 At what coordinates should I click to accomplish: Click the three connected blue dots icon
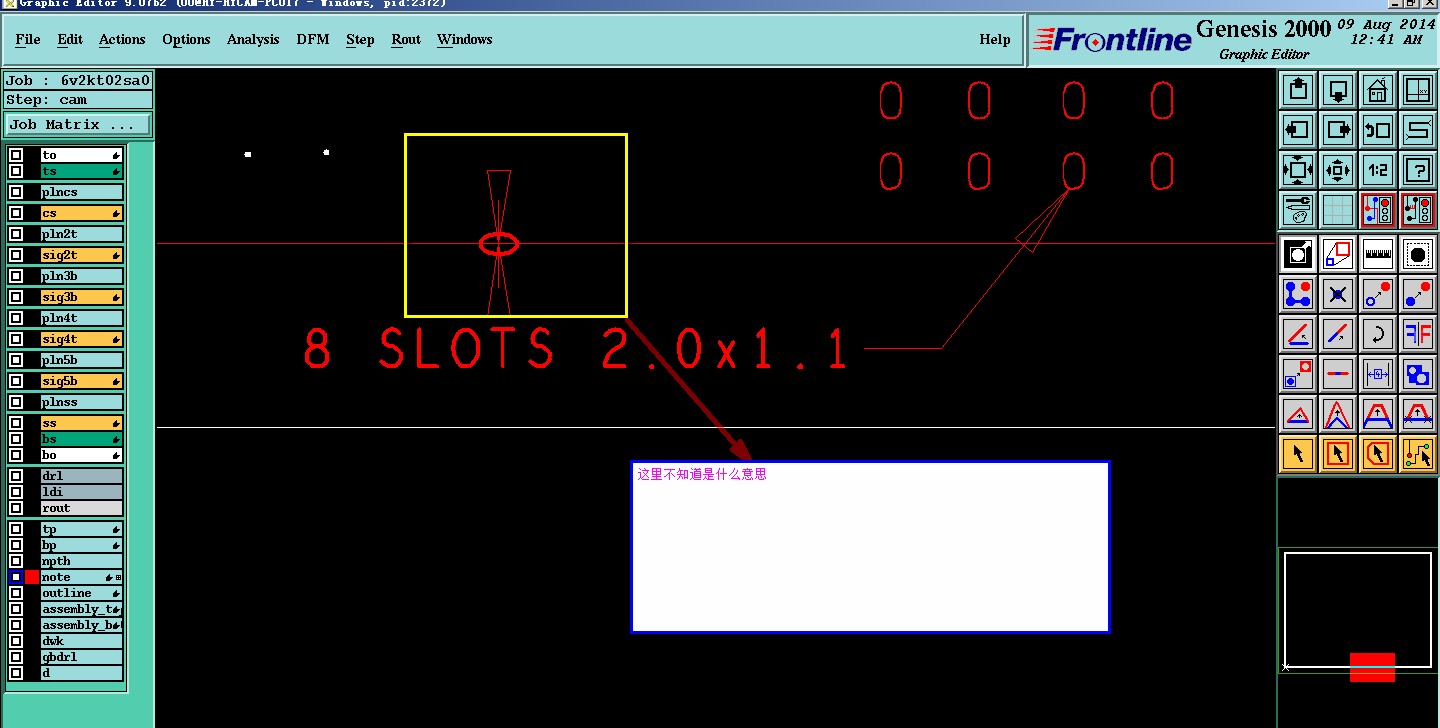tap(1298, 294)
